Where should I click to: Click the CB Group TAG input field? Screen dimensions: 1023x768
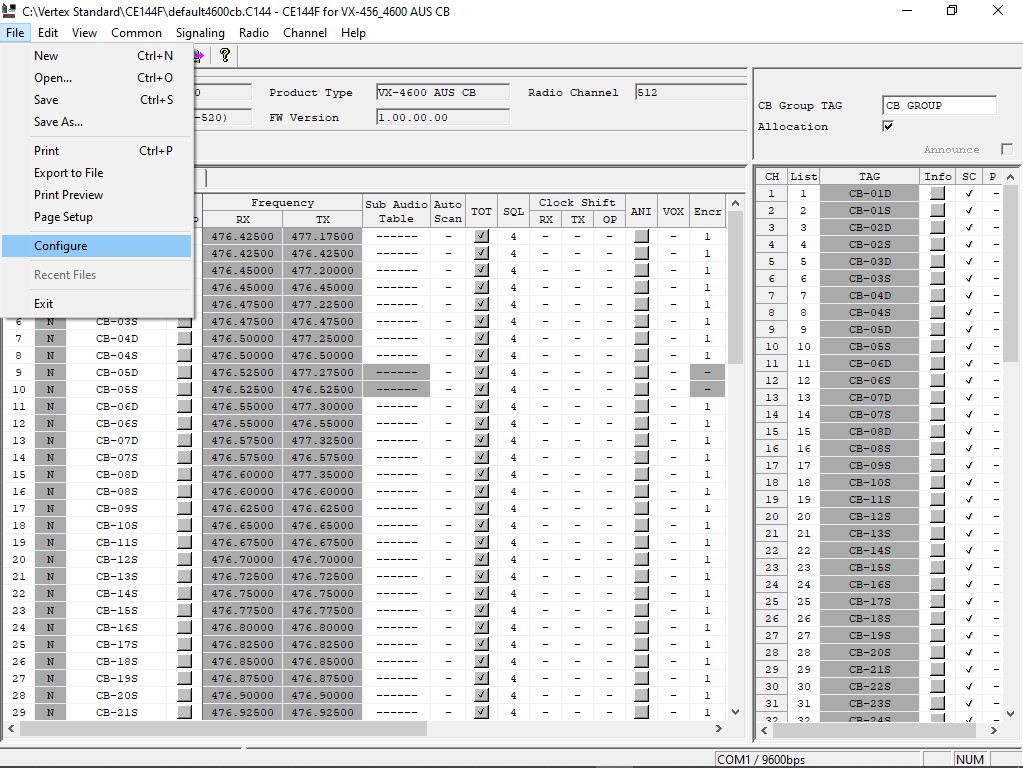pos(939,105)
